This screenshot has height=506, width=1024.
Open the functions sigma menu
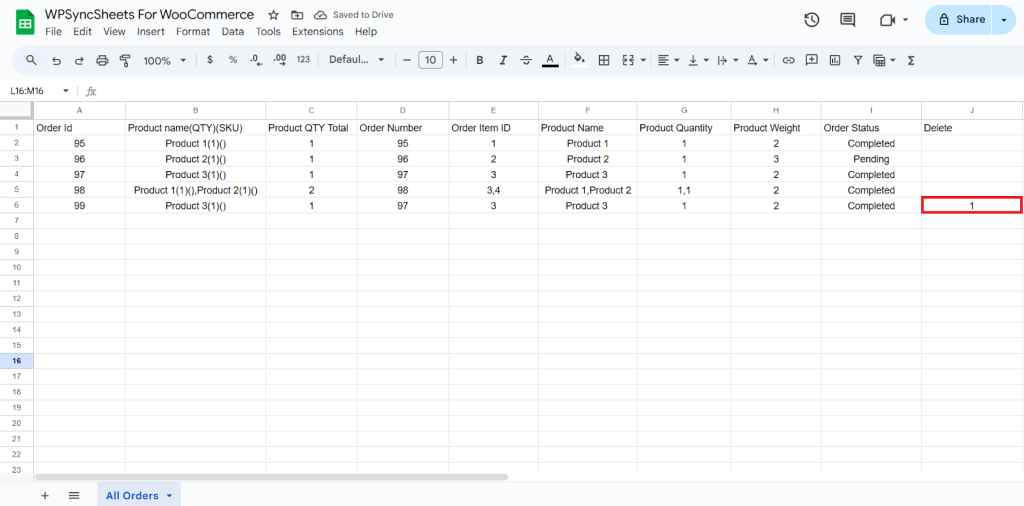click(x=911, y=60)
